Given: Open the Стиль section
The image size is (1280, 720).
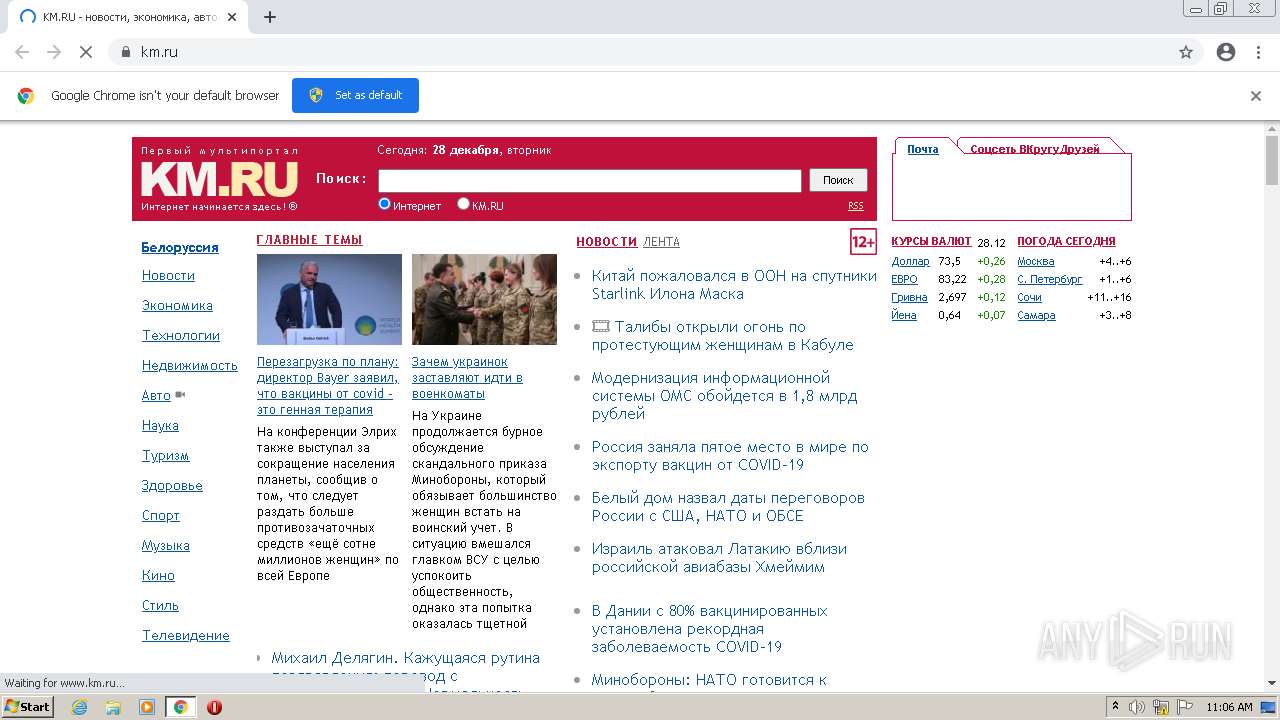Looking at the screenshot, I should (160, 605).
